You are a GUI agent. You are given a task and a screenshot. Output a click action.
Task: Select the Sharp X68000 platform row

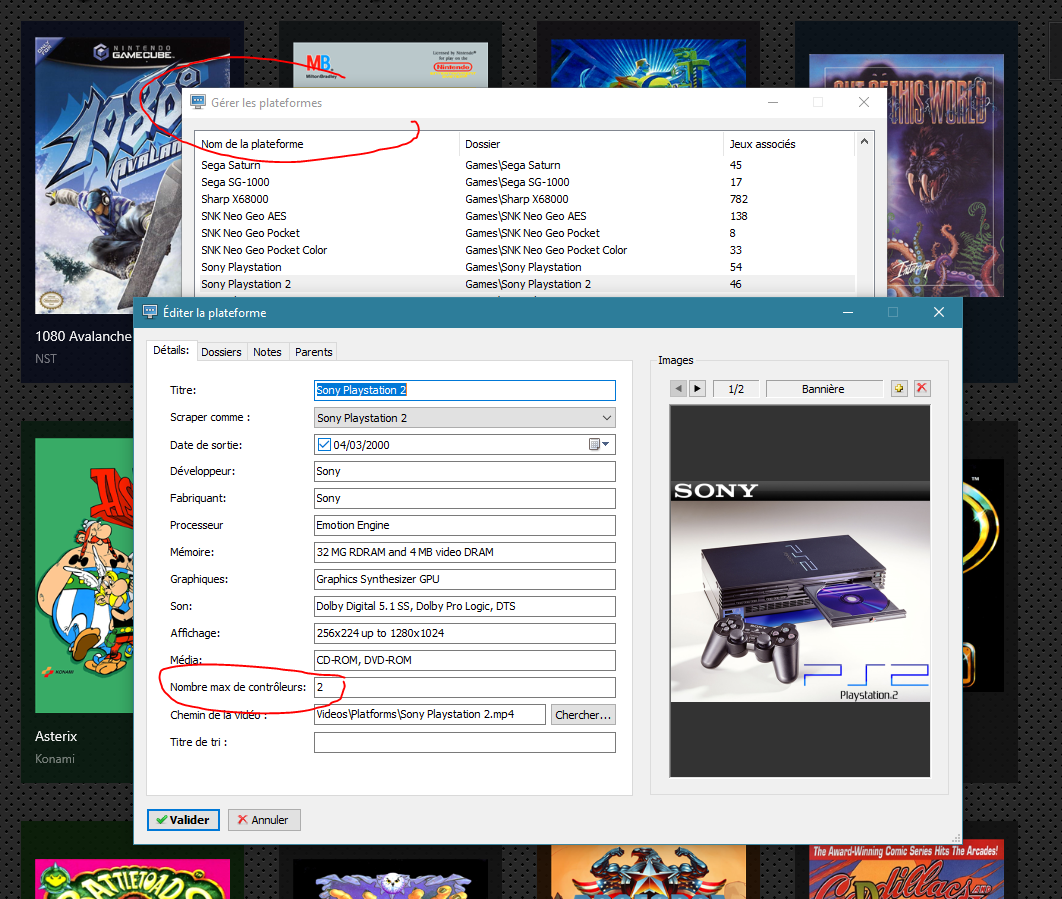pos(525,199)
